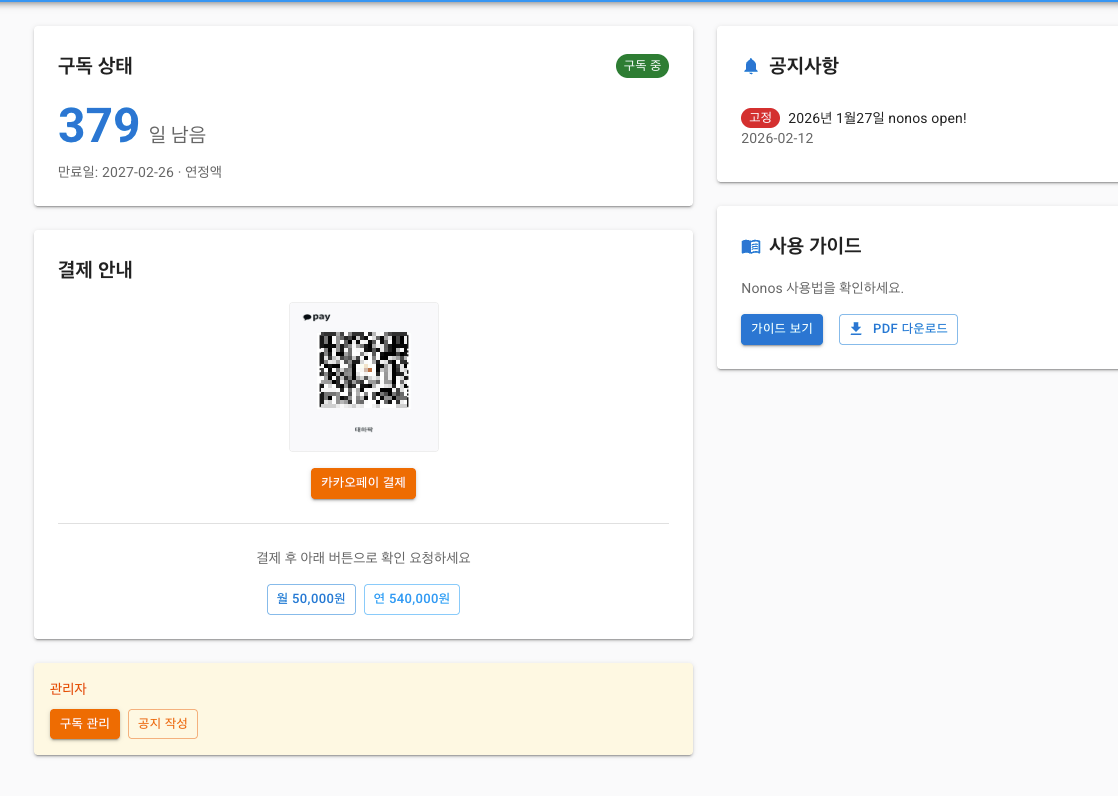Open the admin 공지 작성 button
Screen dimensions: 1118x796
pyautogui.click(x=163, y=724)
